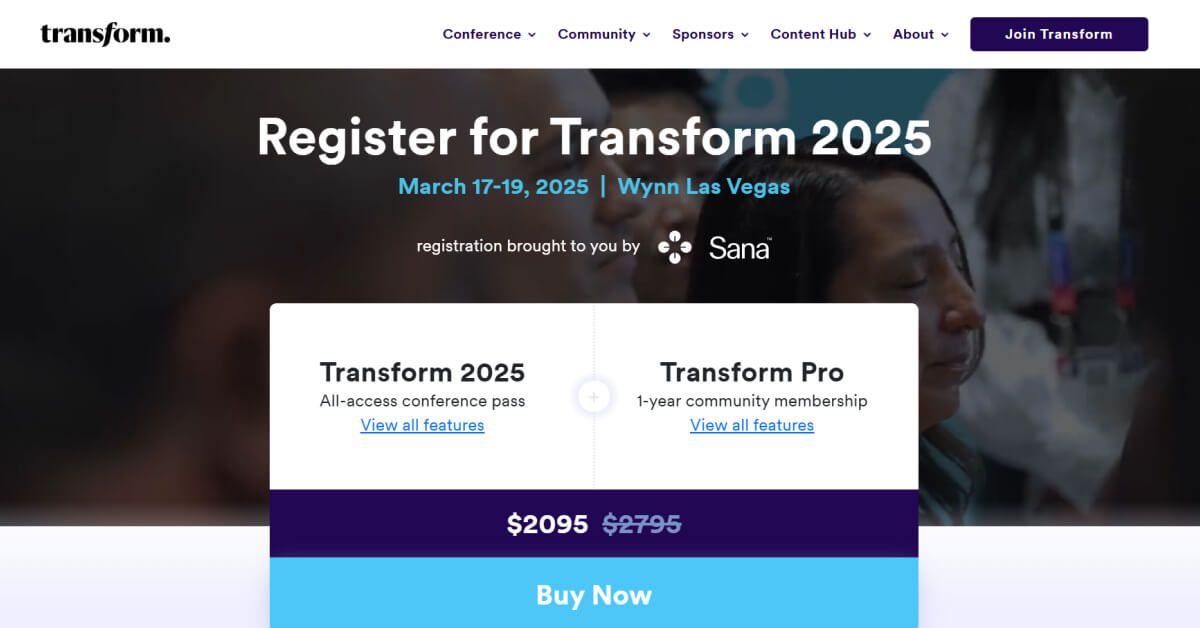Viewport: 1200px width, 628px height.
Task: Click the Register for Transform 2025 heading
Action: coord(594,137)
